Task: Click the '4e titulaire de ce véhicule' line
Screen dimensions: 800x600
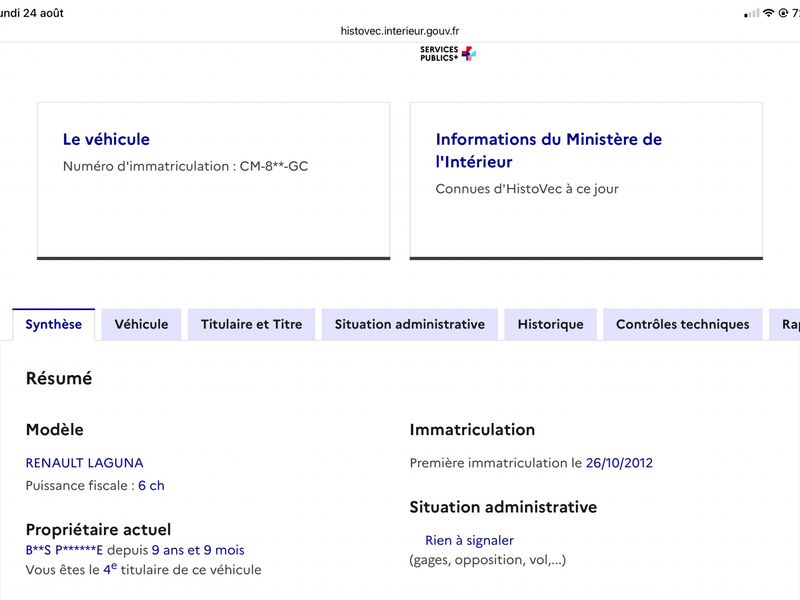Action: pyautogui.click(x=143, y=569)
